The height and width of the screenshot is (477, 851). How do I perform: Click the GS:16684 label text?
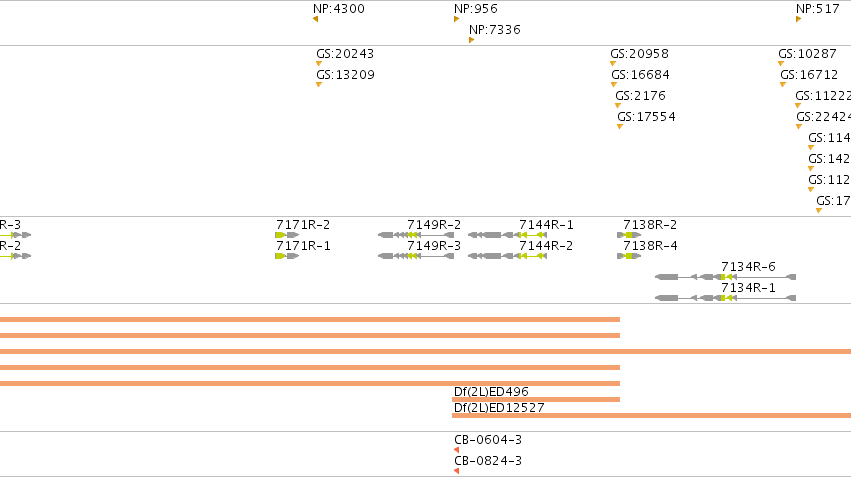pyautogui.click(x=640, y=75)
